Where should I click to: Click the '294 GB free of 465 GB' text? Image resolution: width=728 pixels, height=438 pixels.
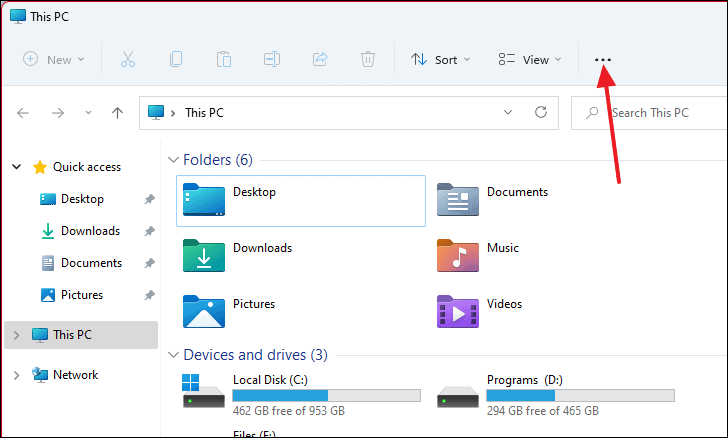[x=543, y=411]
